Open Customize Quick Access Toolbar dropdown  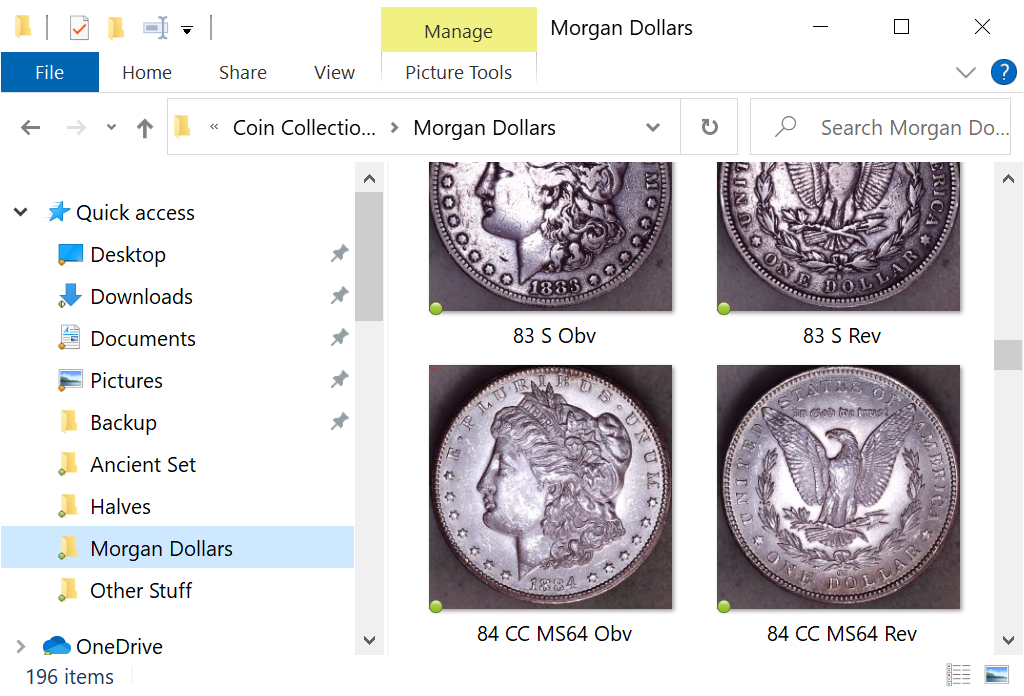click(187, 30)
